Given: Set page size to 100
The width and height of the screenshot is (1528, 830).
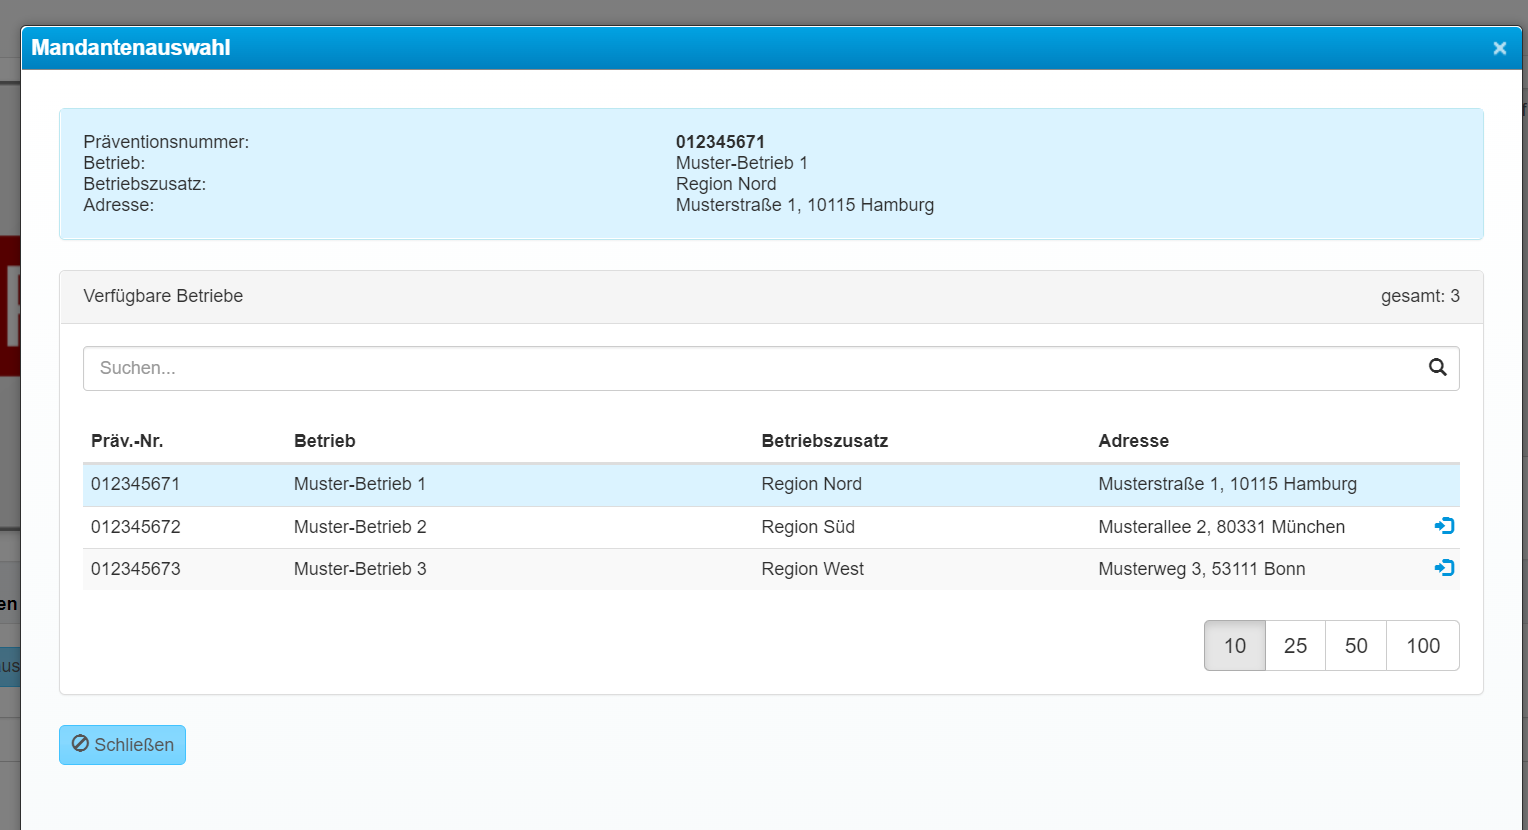Looking at the screenshot, I should pyautogui.click(x=1423, y=646).
